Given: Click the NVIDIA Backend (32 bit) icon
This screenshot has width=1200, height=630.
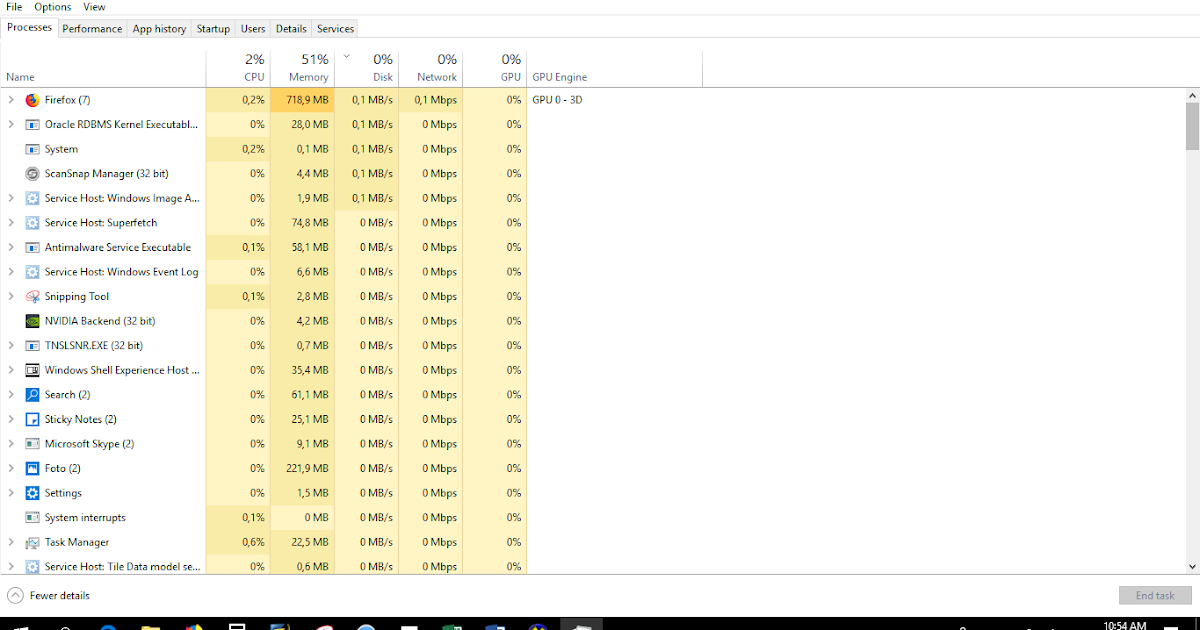Looking at the screenshot, I should coord(32,321).
